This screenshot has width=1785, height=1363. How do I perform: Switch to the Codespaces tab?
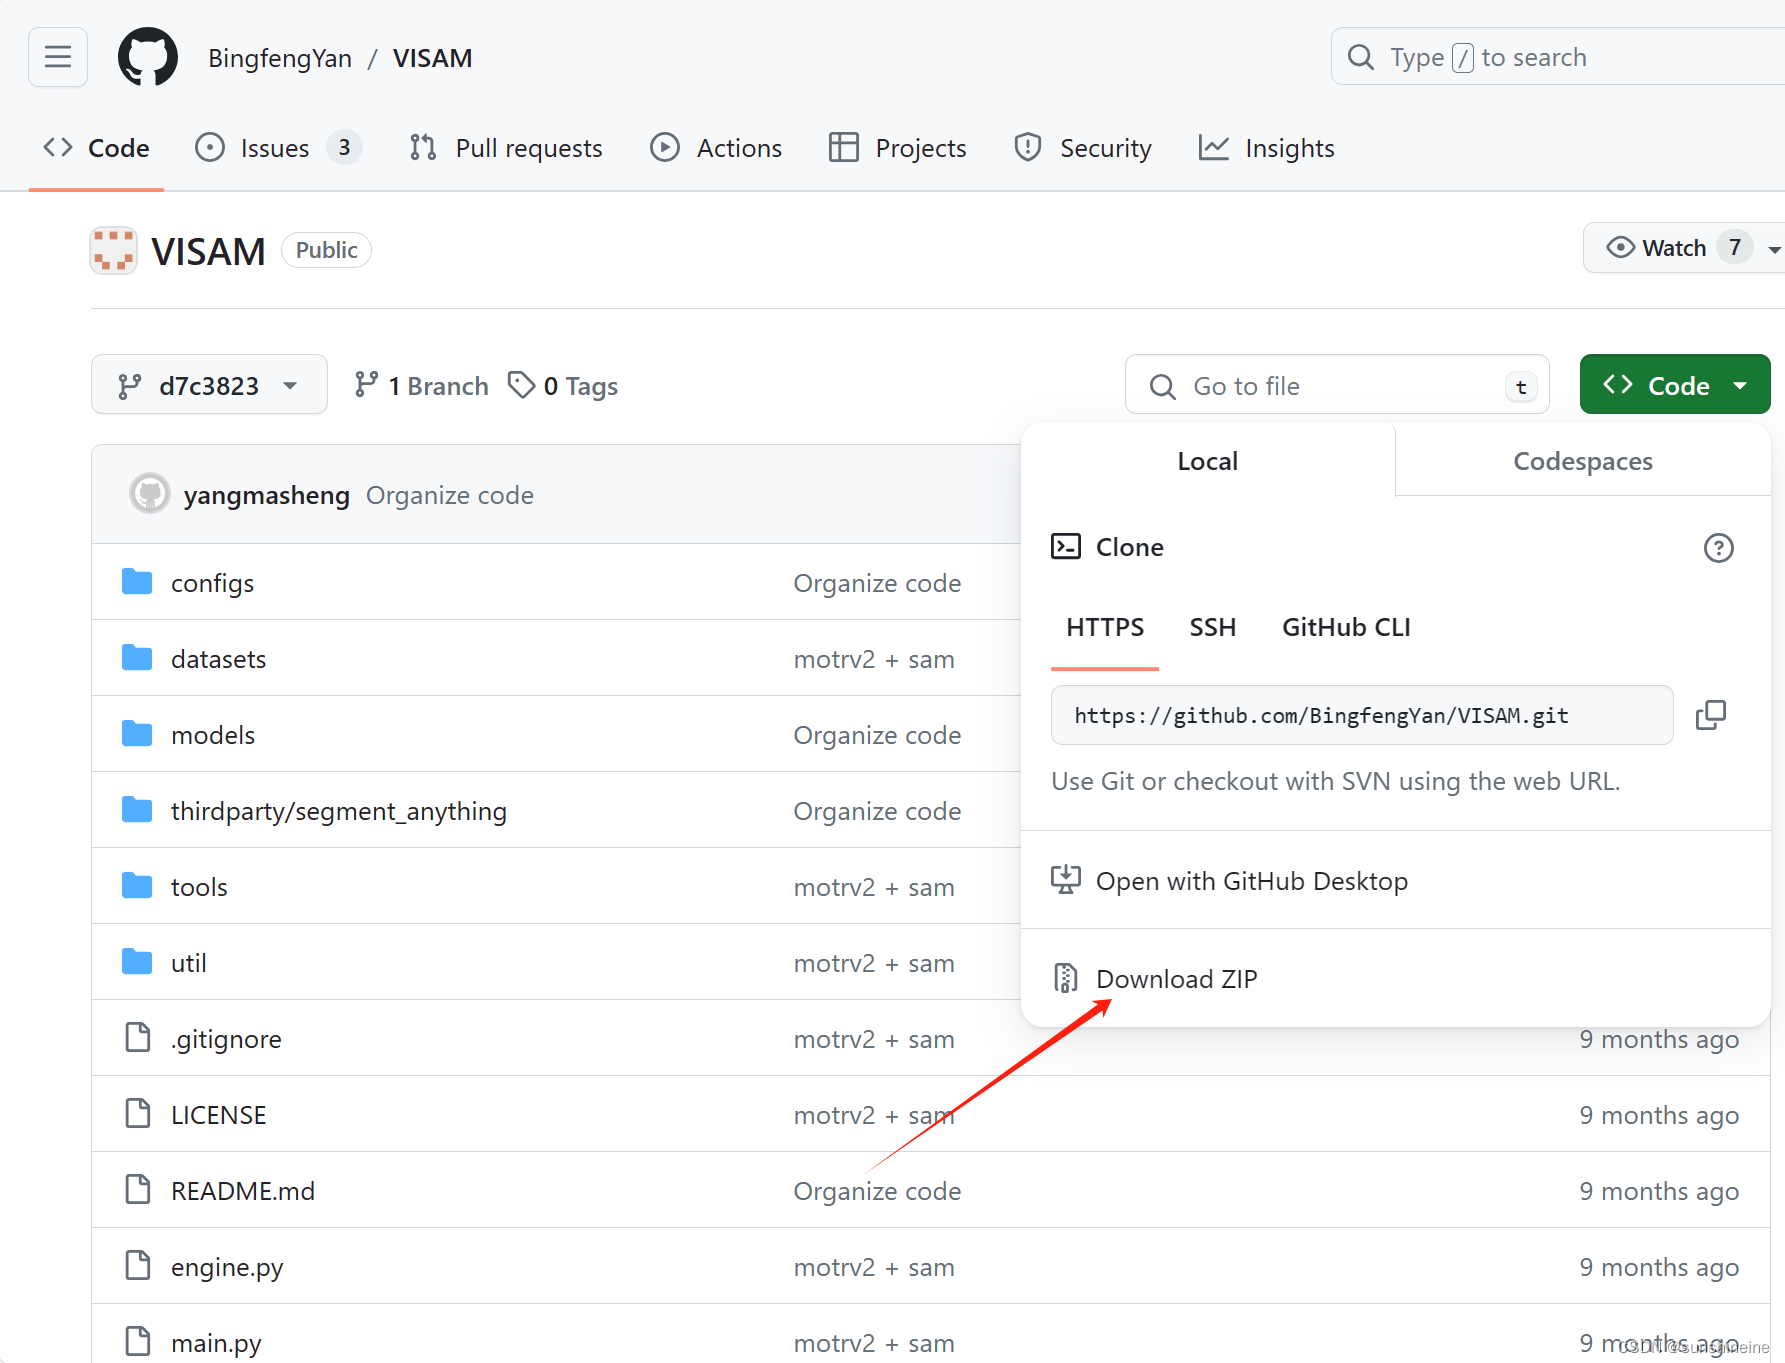1582,461
